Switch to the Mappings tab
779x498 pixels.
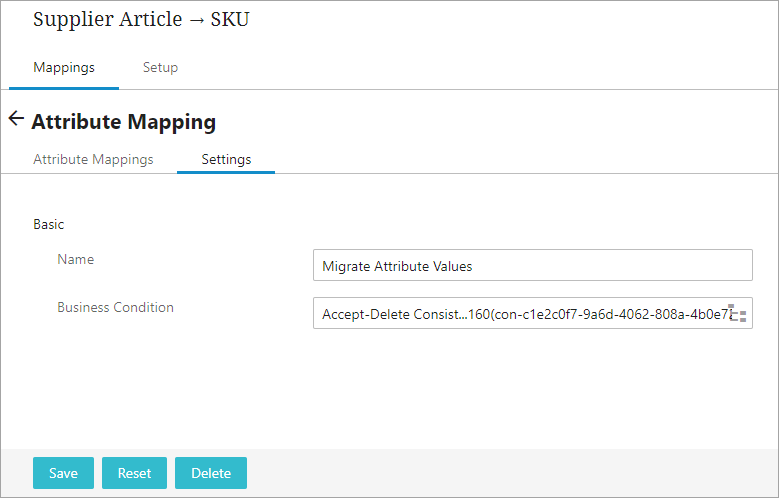[64, 68]
